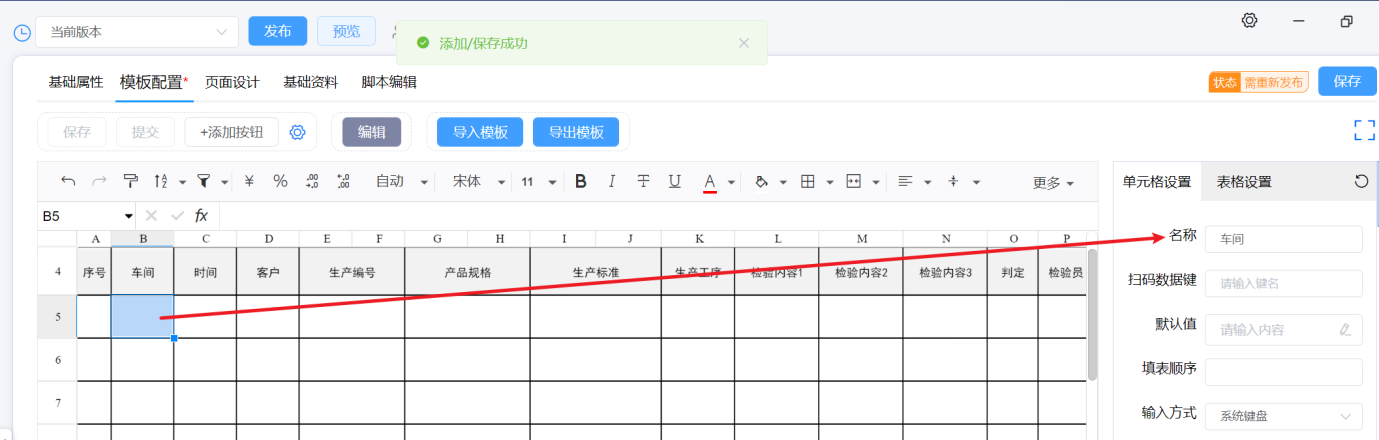The image size is (1379, 440).
Task: Click the filter funnel icon
Action: pos(204,181)
